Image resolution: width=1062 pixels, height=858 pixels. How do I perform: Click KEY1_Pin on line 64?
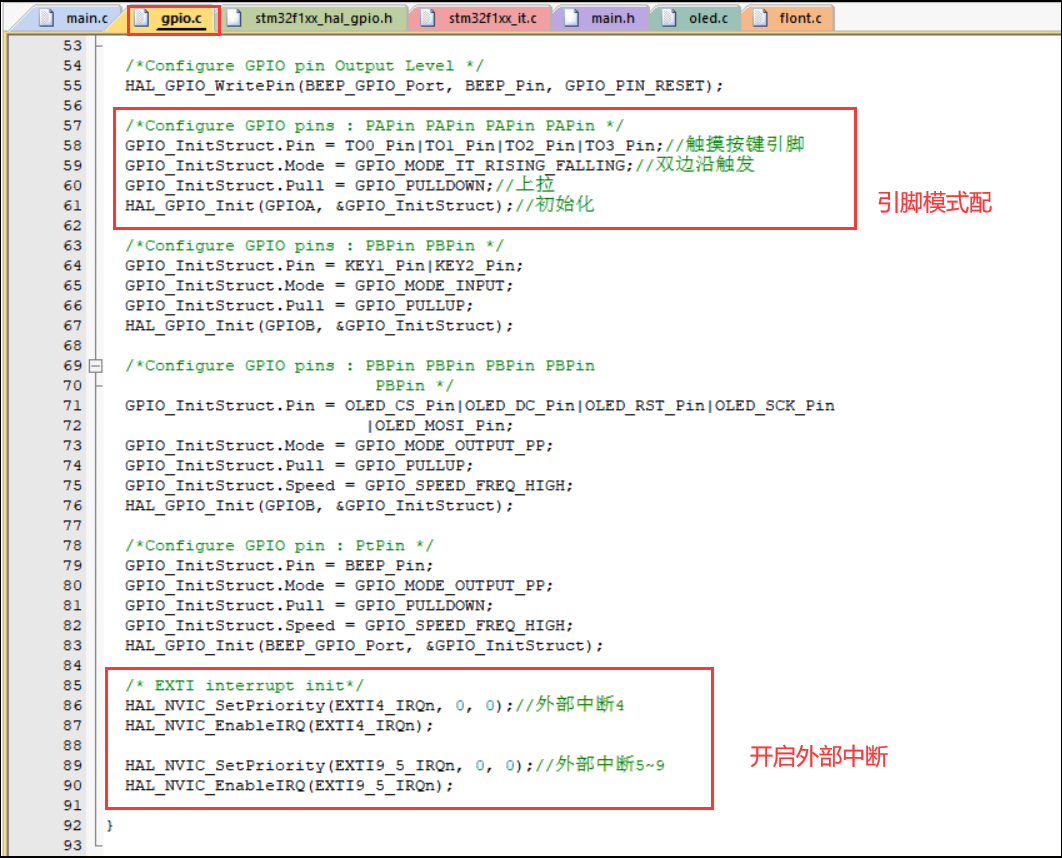click(385, 265)
